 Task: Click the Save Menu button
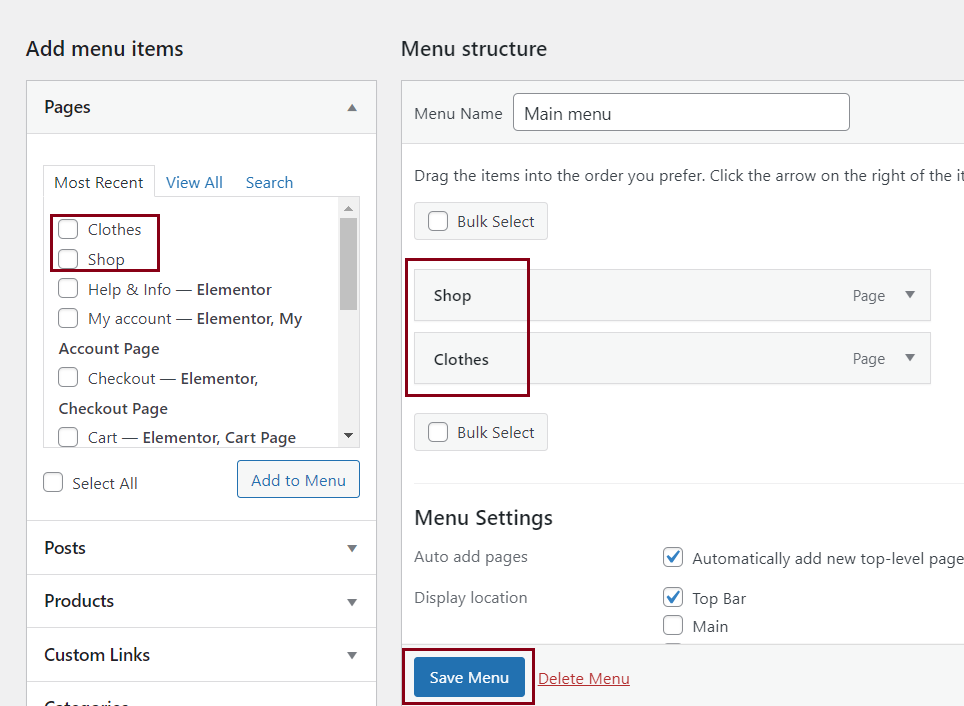468,677
